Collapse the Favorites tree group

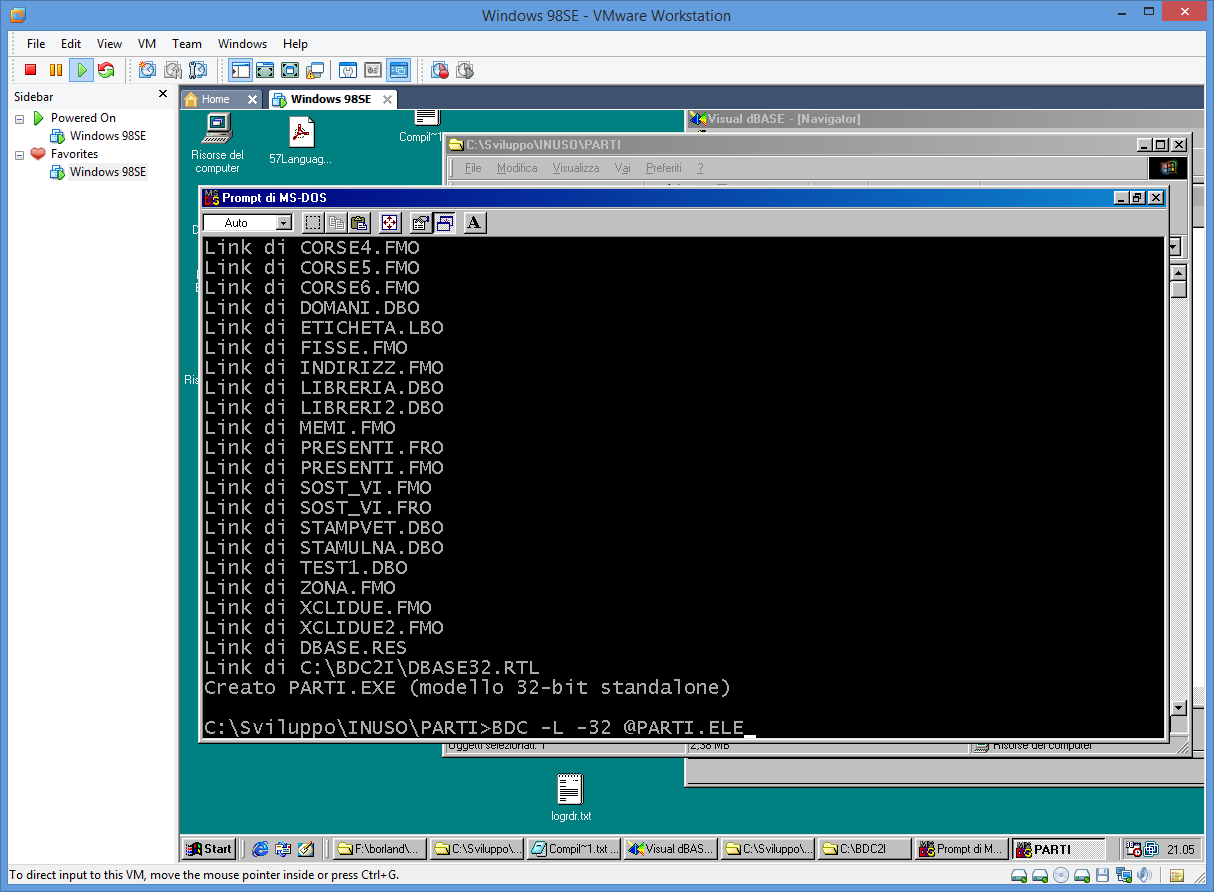point(19,154)
